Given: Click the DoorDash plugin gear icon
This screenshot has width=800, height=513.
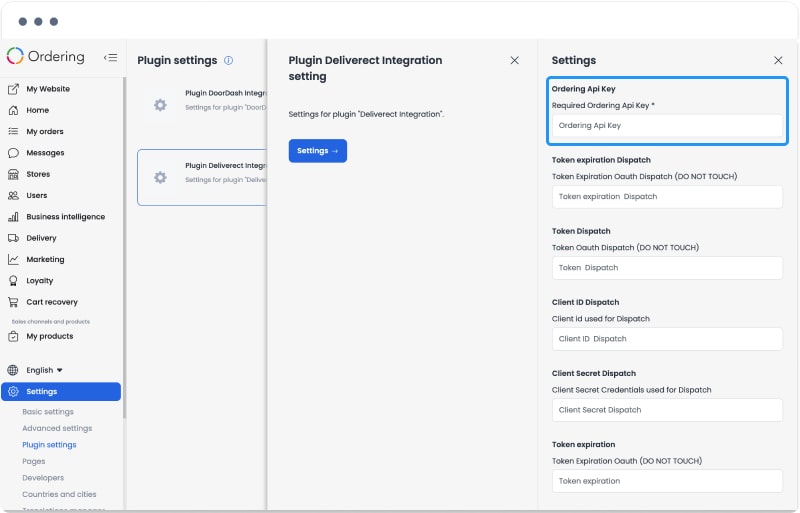Looking at the screenshot, I should tap(160, 105).
